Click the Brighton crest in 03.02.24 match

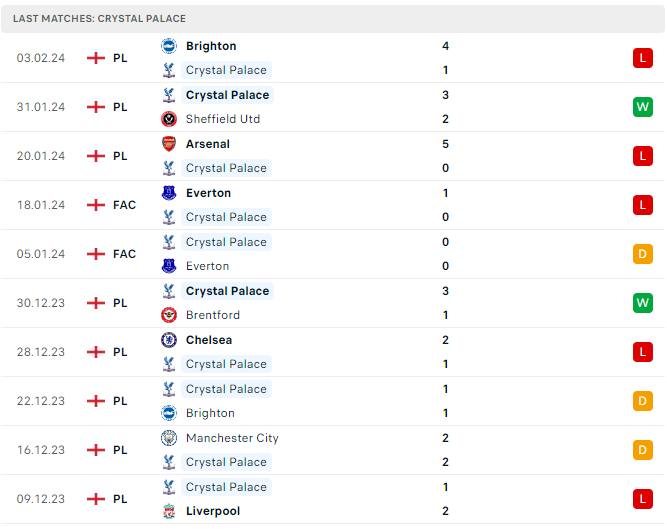point(169,46)
